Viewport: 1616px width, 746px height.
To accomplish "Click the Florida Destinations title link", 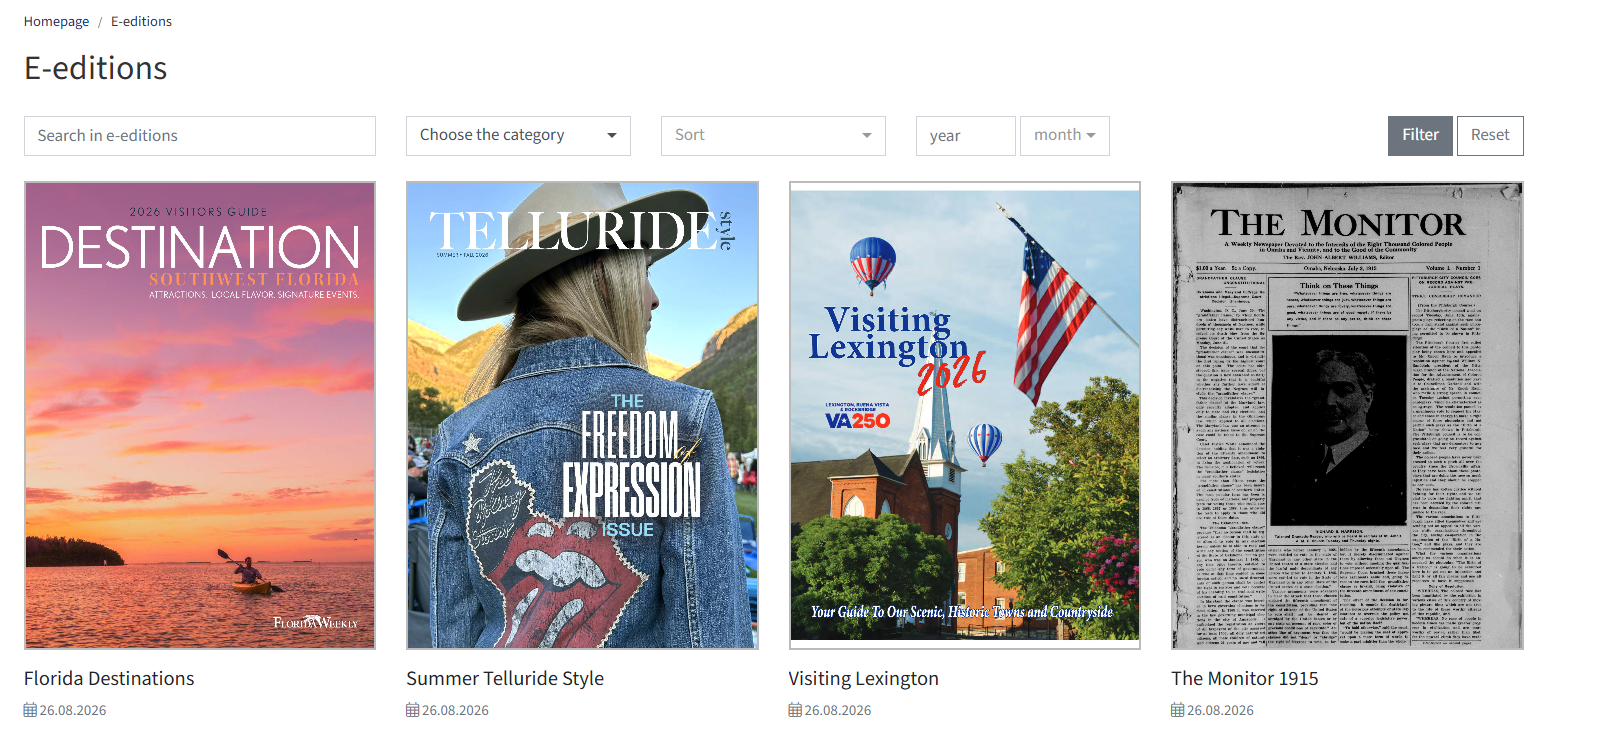I will click(x=109, y=678).
